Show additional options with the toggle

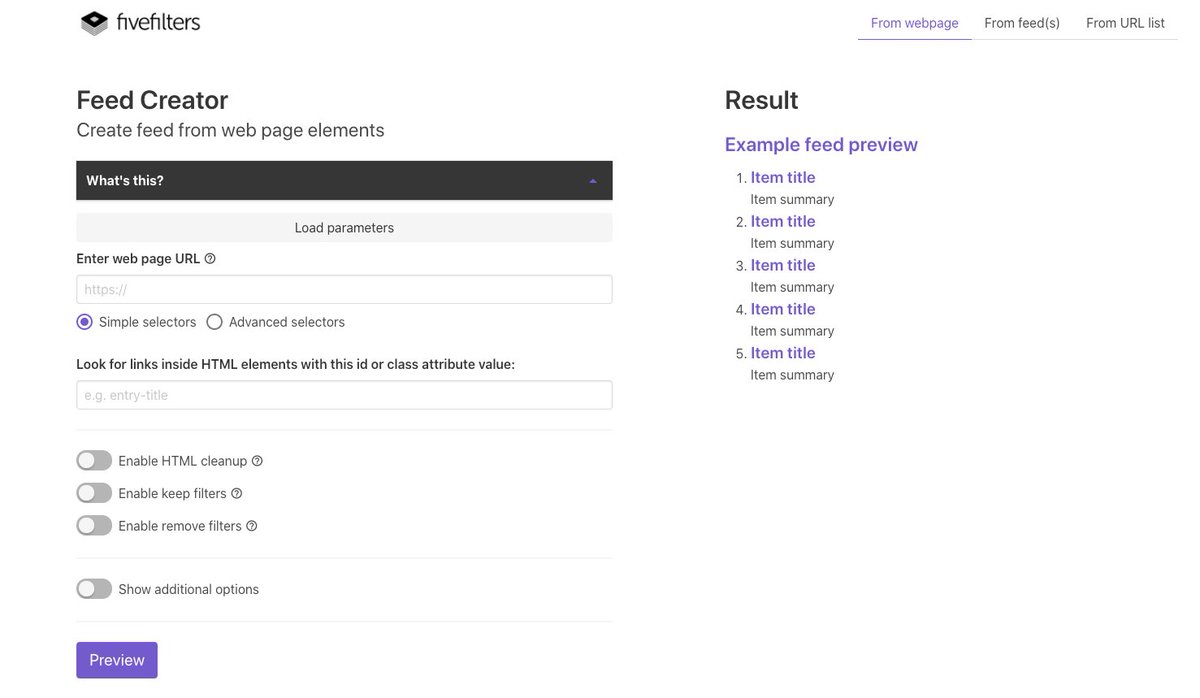pos(93,587)
